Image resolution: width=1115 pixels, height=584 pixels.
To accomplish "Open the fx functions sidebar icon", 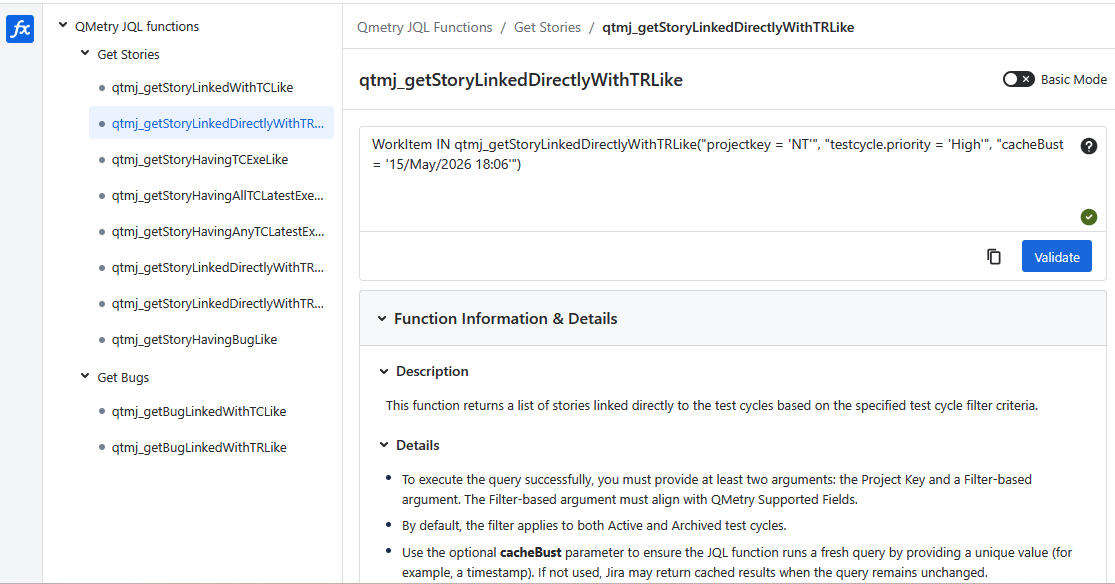I will click(20, 29).
